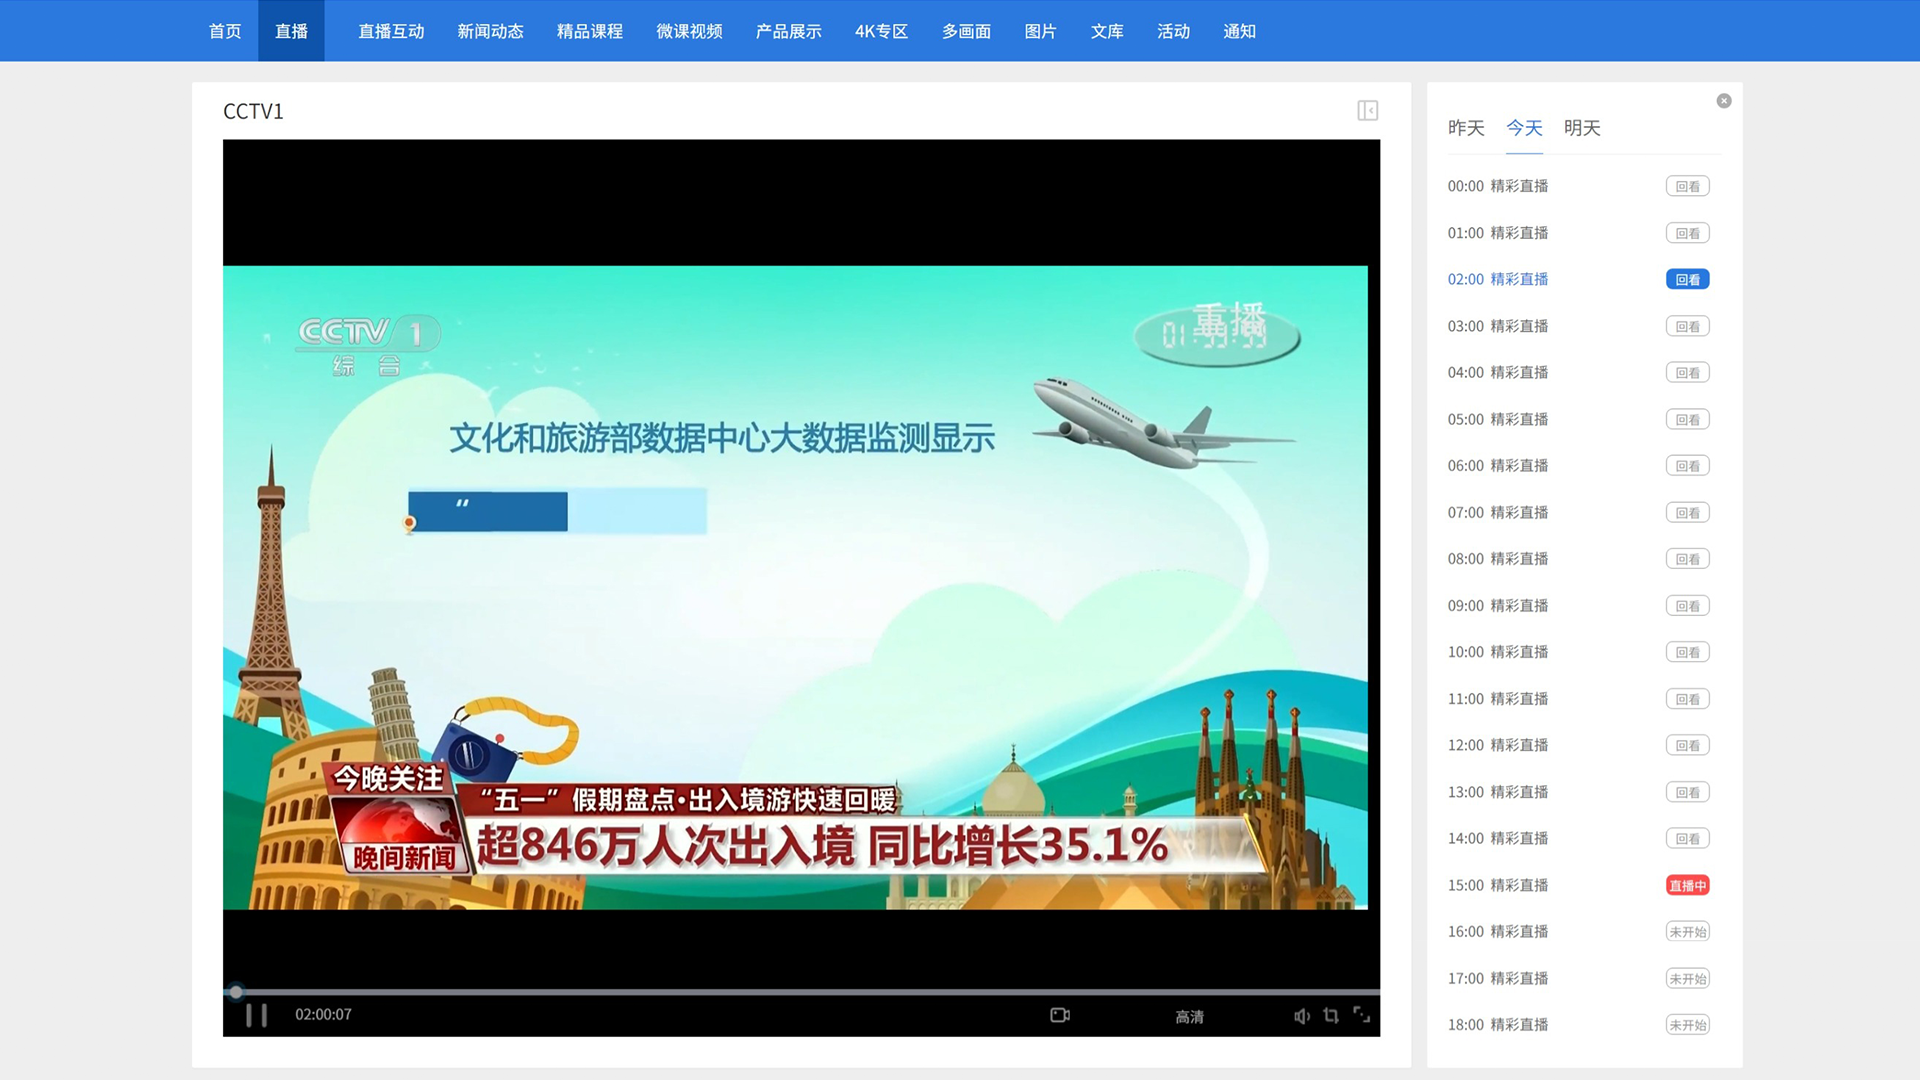
Task: Open 首页 in top navigation
Action: coord(225,31)
